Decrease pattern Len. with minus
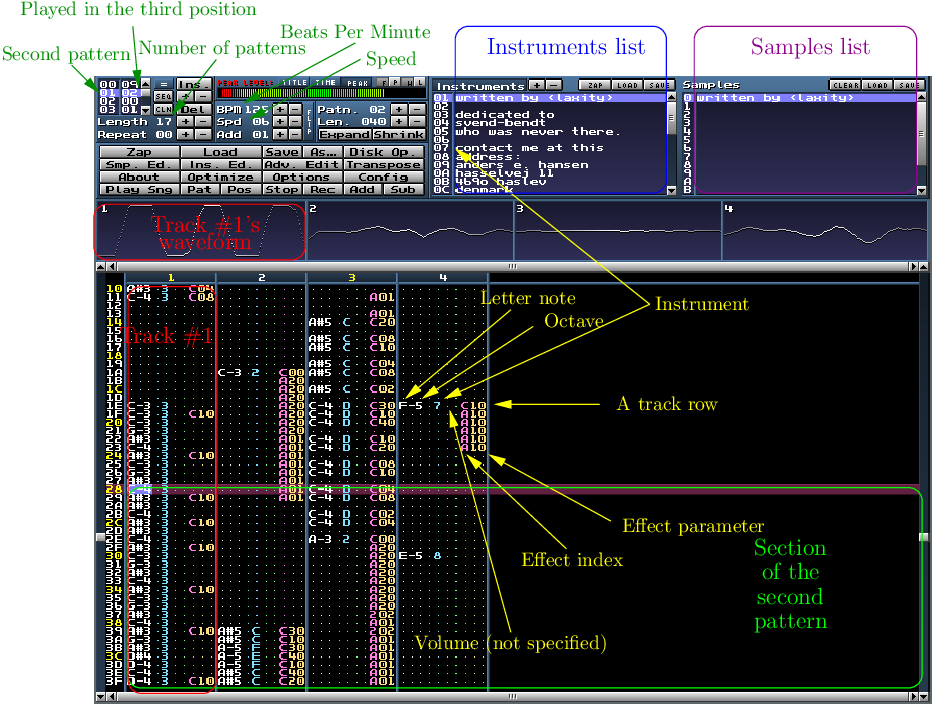933x706 pixels. [x=417, y=121]
